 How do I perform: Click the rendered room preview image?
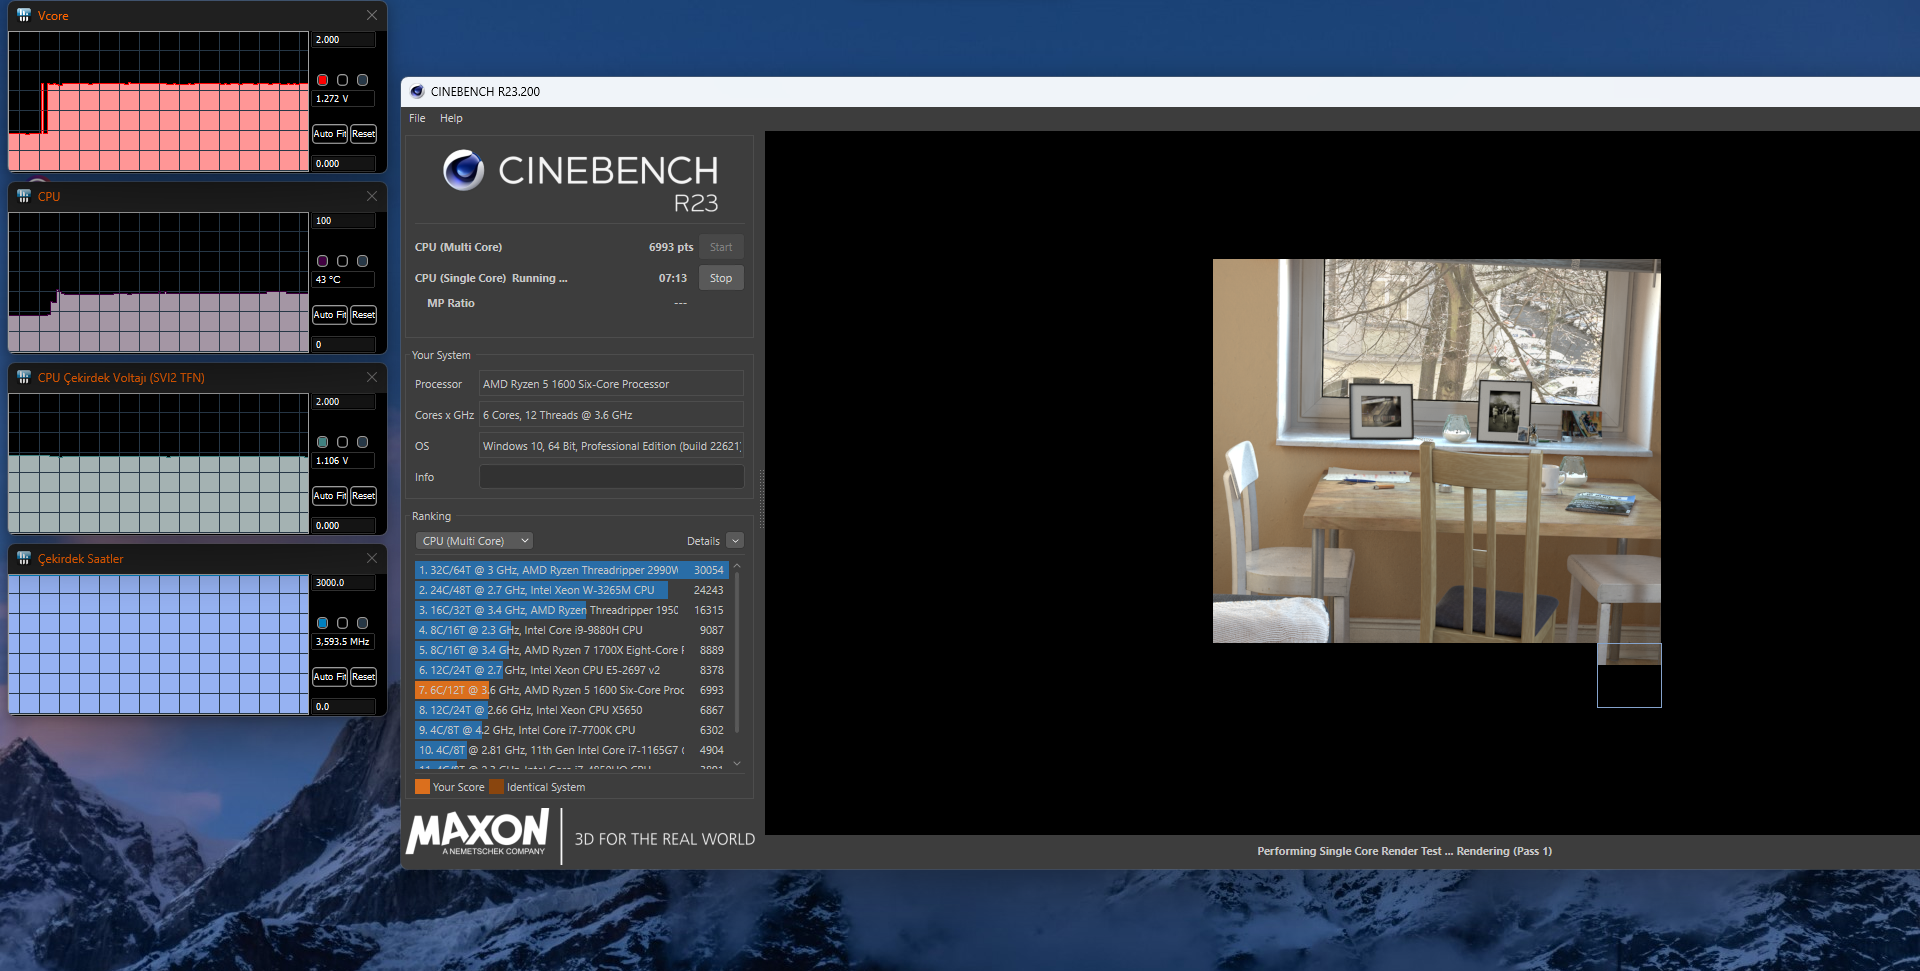tap(1436, 451)
